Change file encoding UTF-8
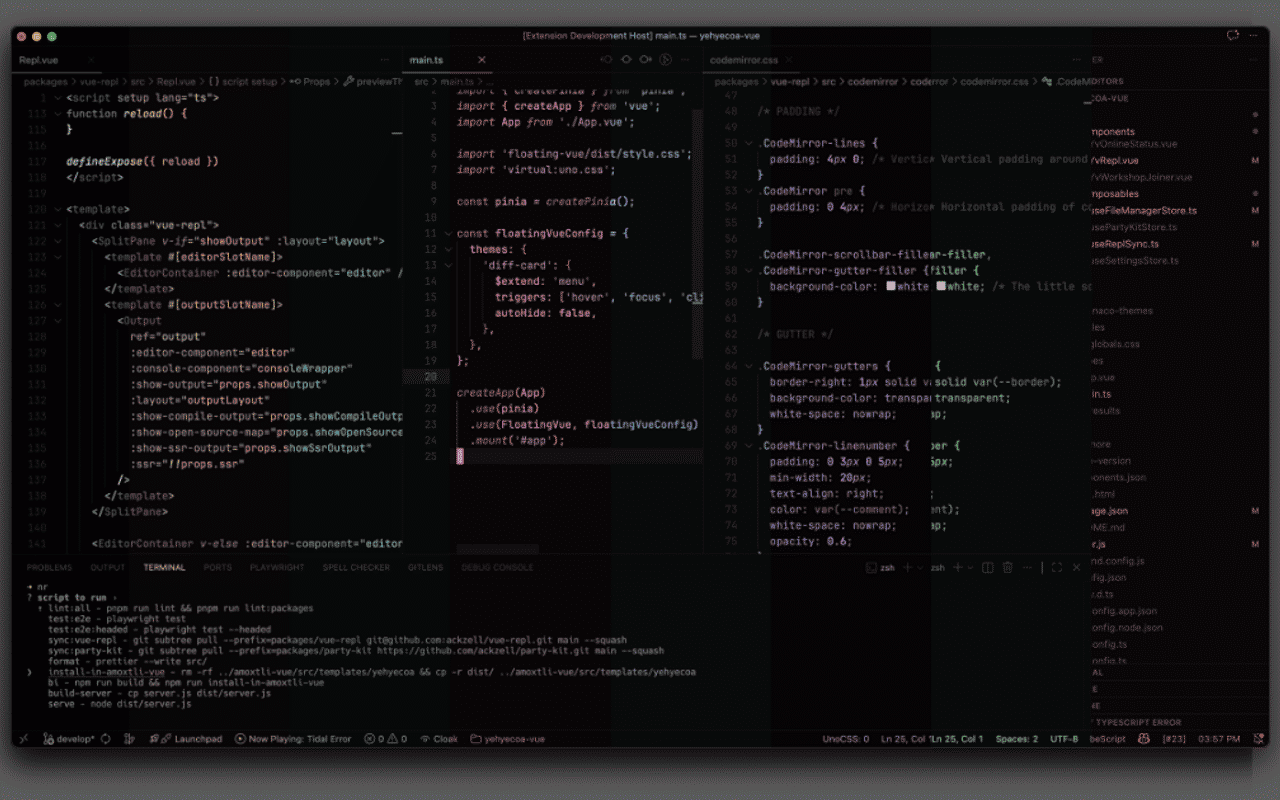Screen dimensions: 1280x800 [x=1064, y=739]
